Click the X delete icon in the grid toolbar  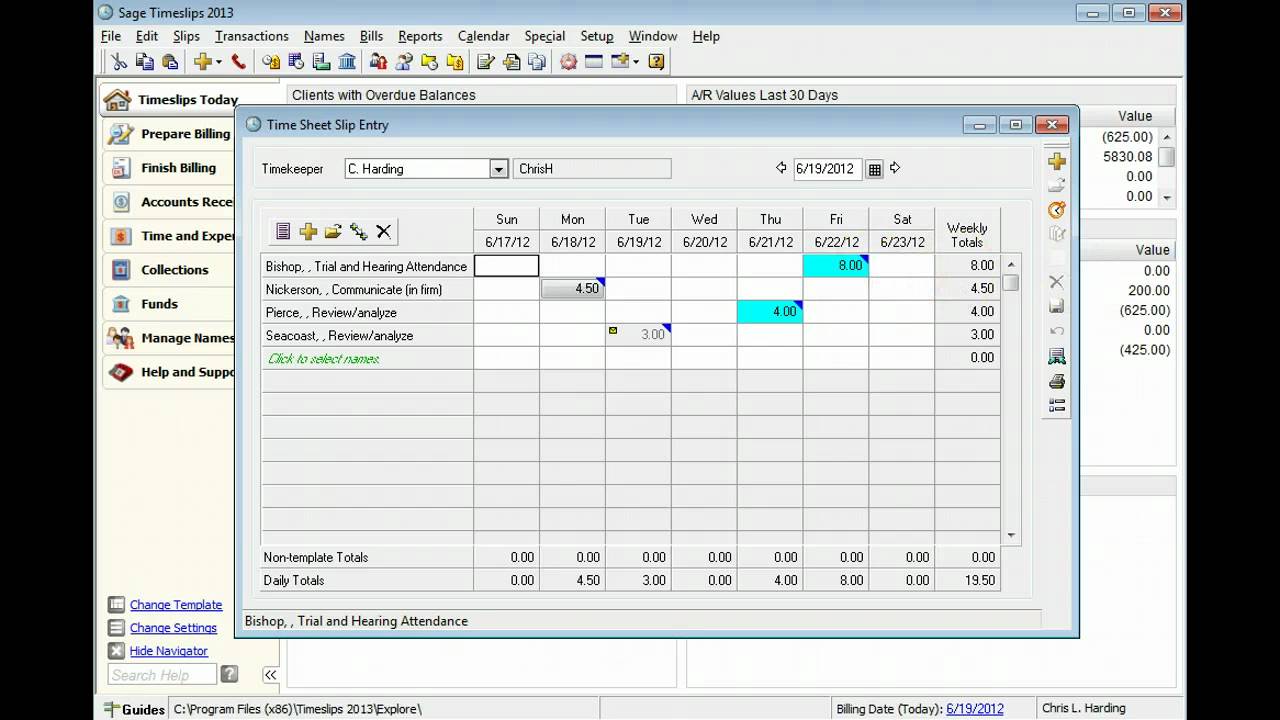click(x=383, y=231)
